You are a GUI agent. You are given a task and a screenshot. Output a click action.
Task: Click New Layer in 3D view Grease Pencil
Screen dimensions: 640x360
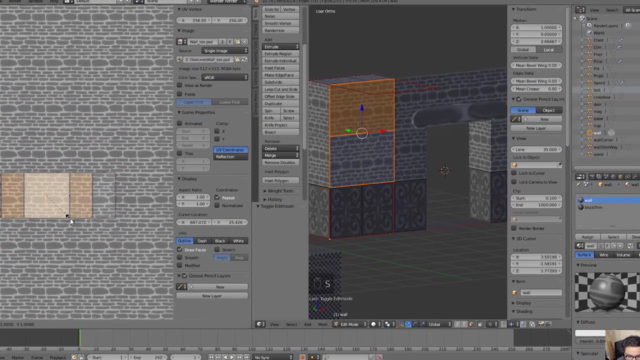(536, 128)
